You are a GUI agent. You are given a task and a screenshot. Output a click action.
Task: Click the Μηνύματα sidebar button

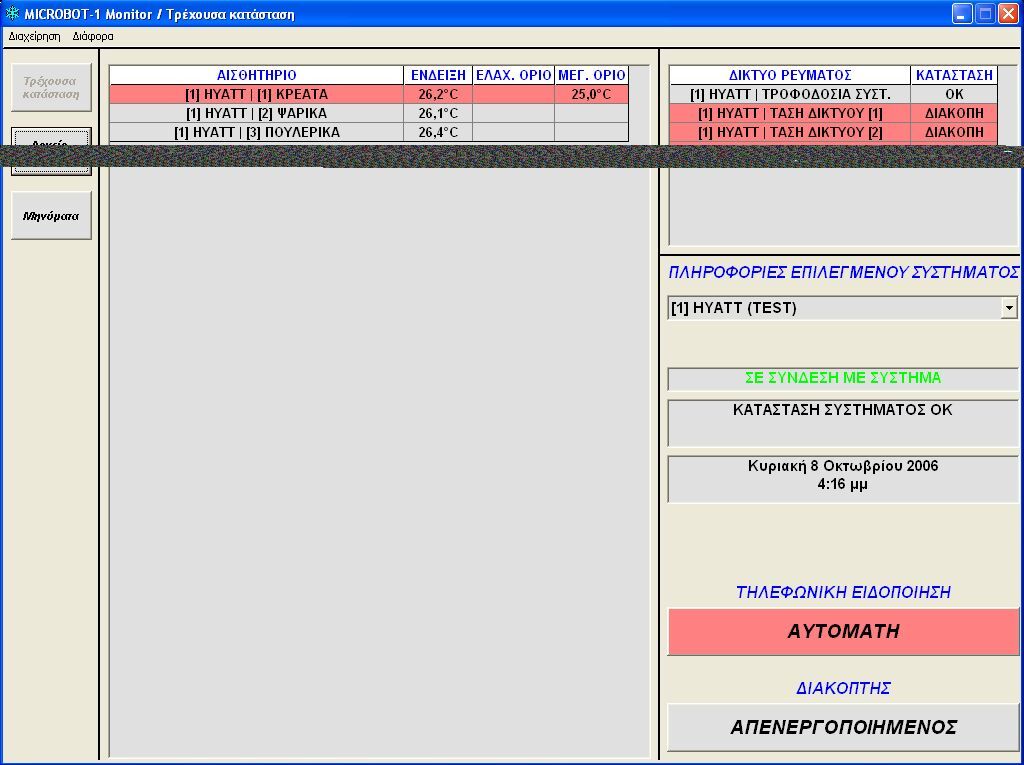pos(51,215)
